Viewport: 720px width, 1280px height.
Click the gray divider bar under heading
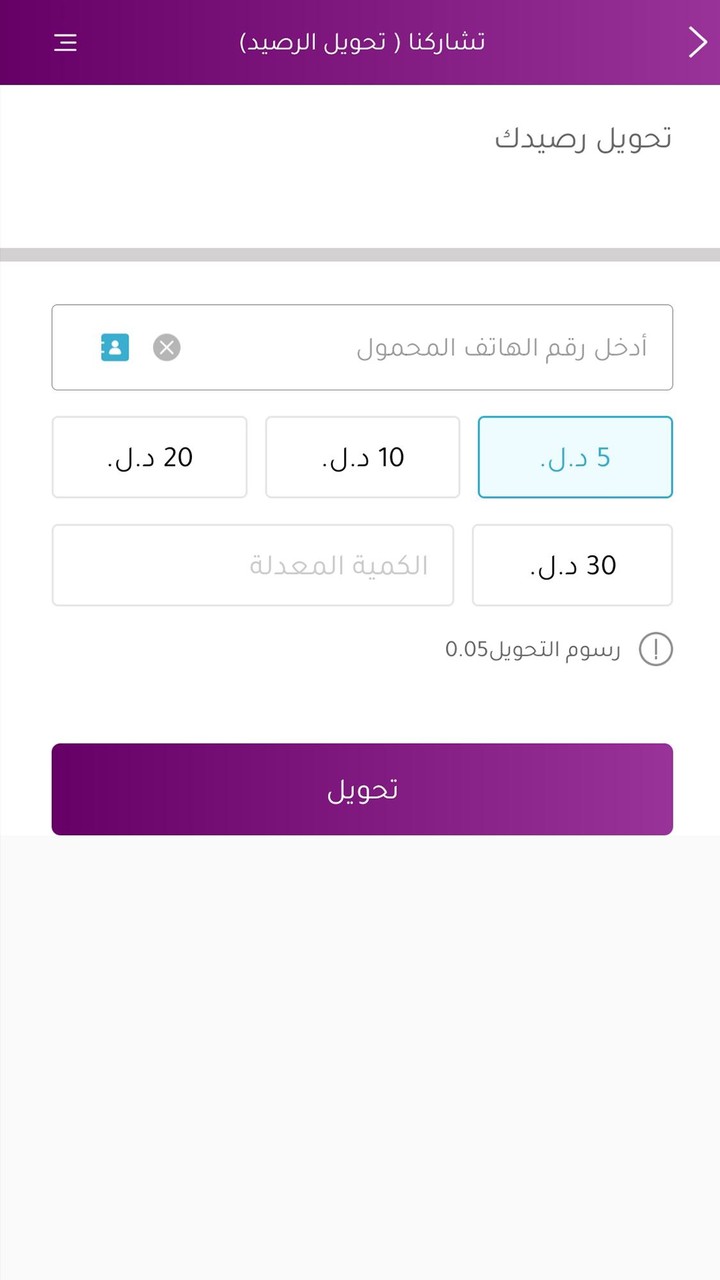pos(360,255)
